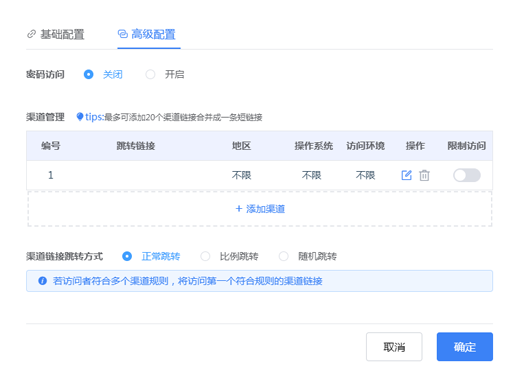Image resolution: width=520 pixels, height=380 pixels.
Task: Confirm with the 确定 button
Action: [x=465, y=347]
